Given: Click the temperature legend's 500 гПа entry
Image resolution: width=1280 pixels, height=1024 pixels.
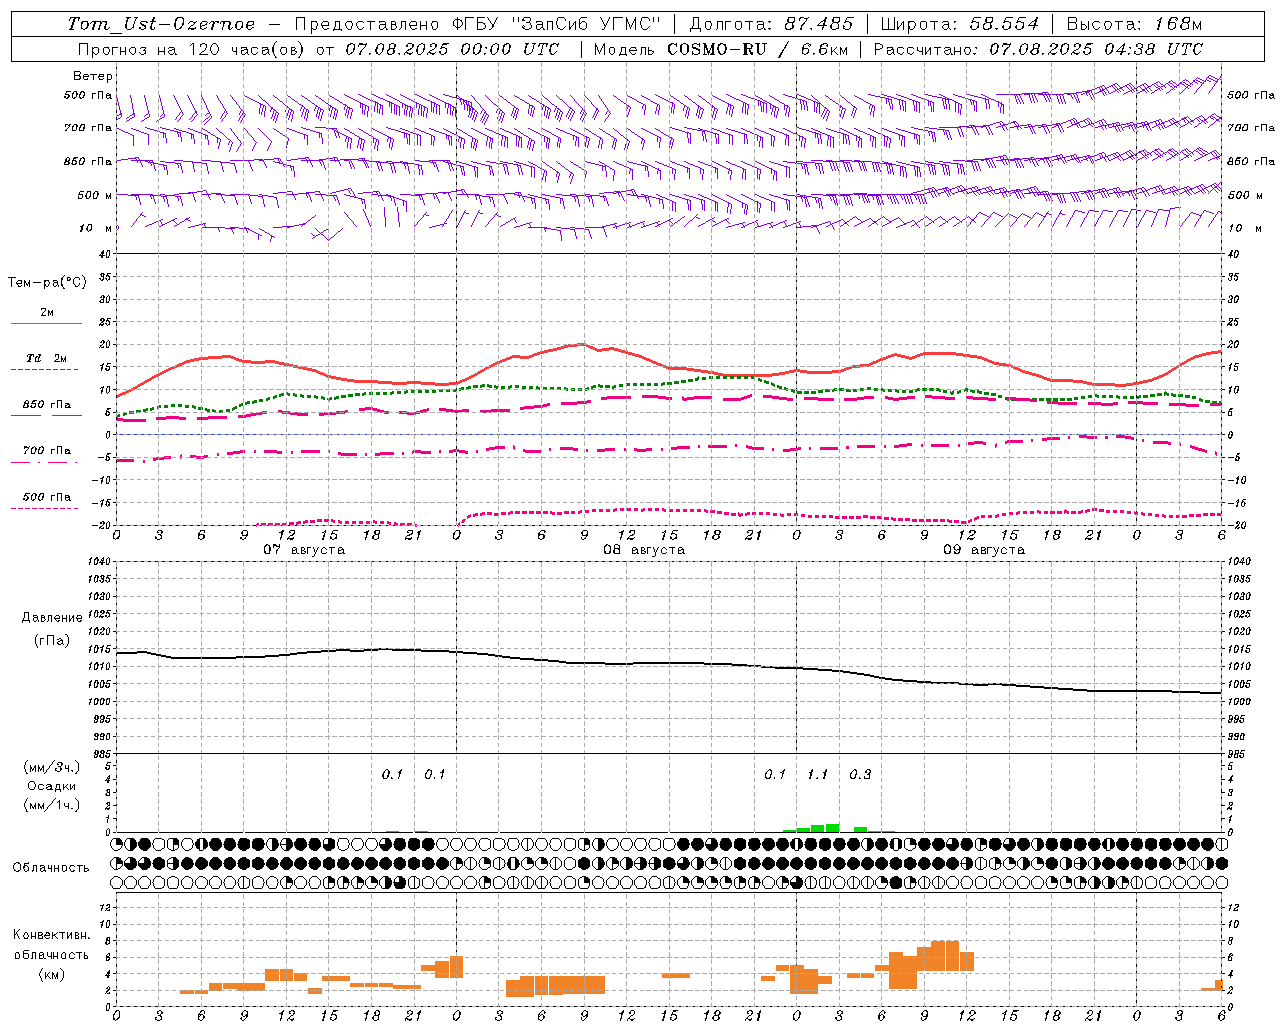Looking at the screenshot, I should [x=47, y=497].
